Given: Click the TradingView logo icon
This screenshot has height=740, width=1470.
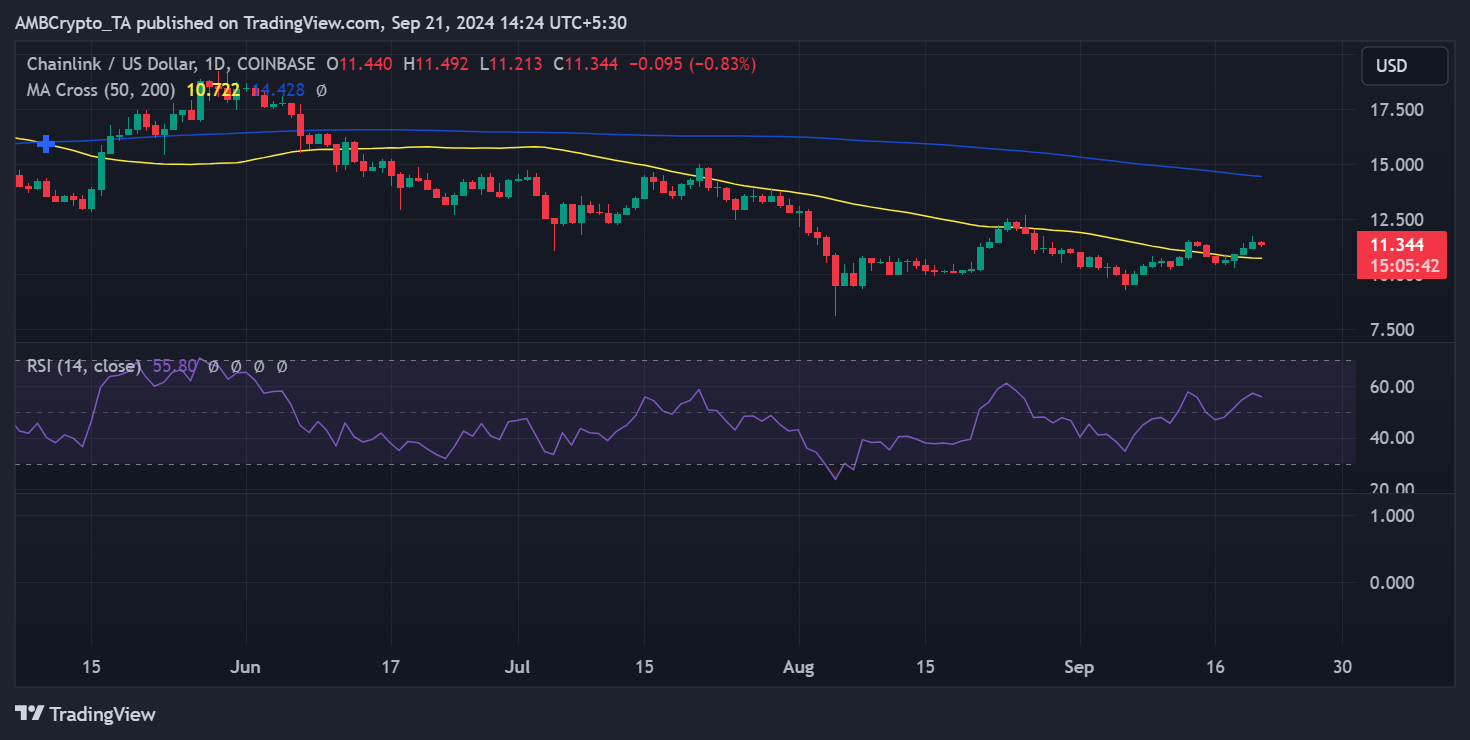Looking at the screenshot, I should coord(30,714).
